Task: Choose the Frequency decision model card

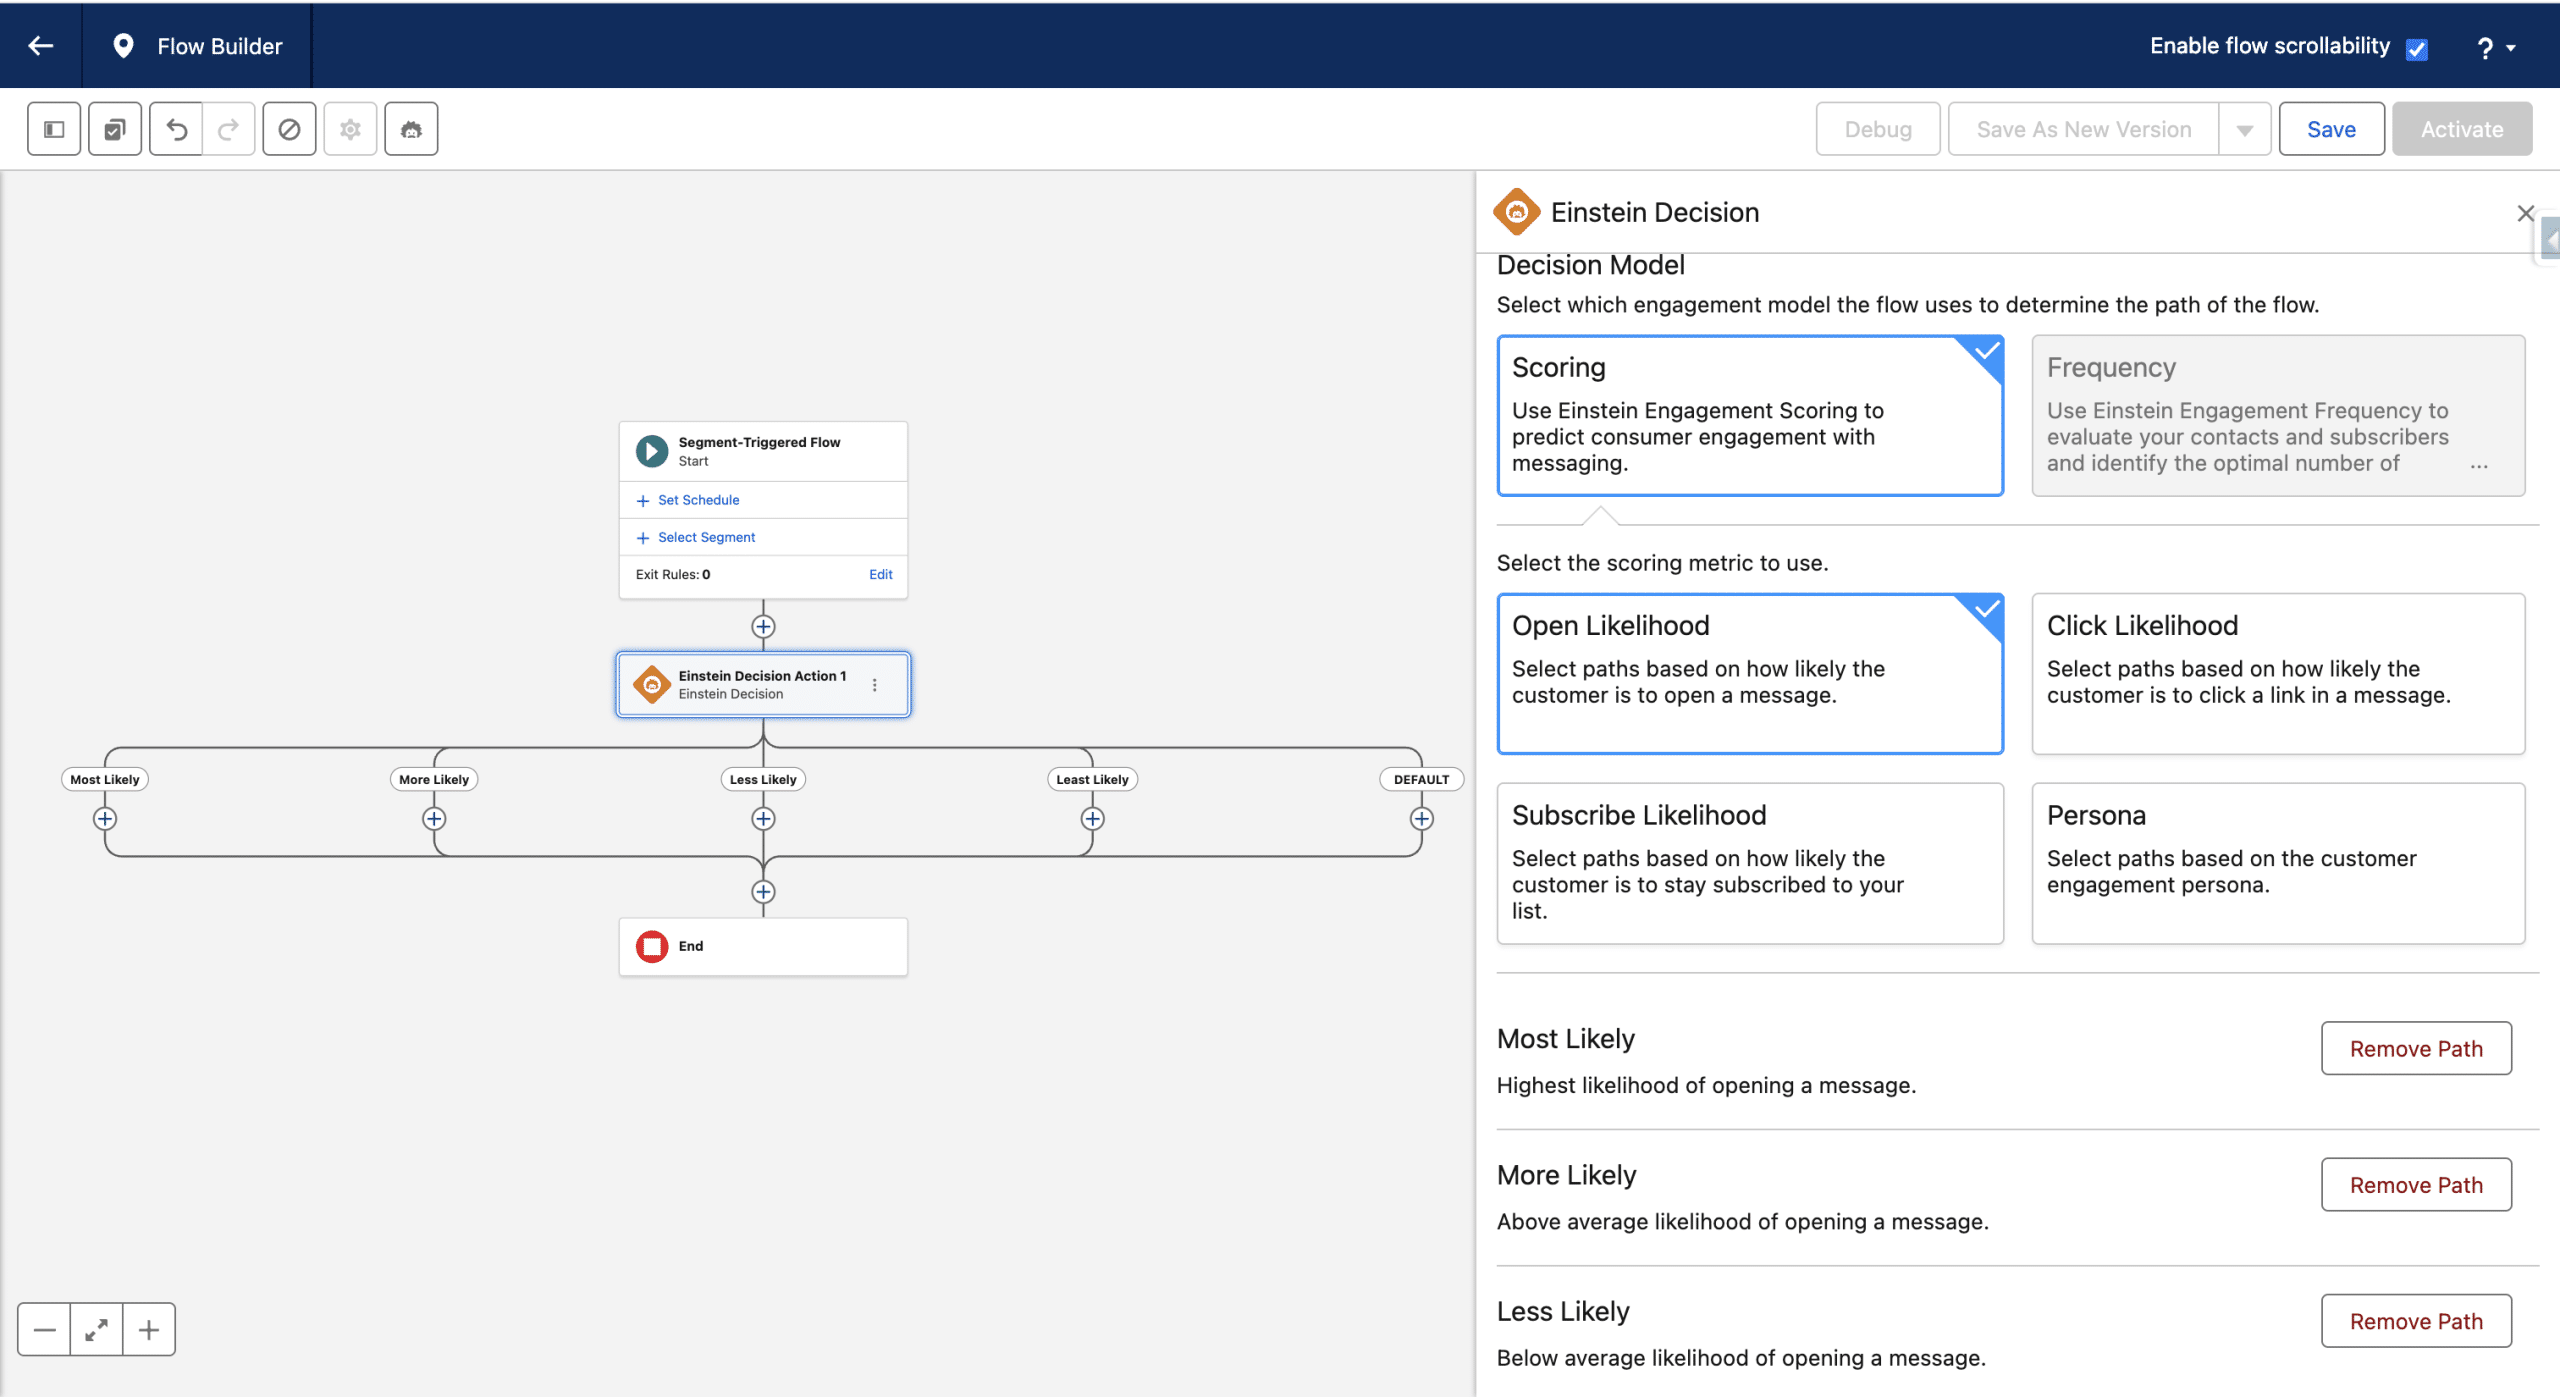Action: [2278, 415]
